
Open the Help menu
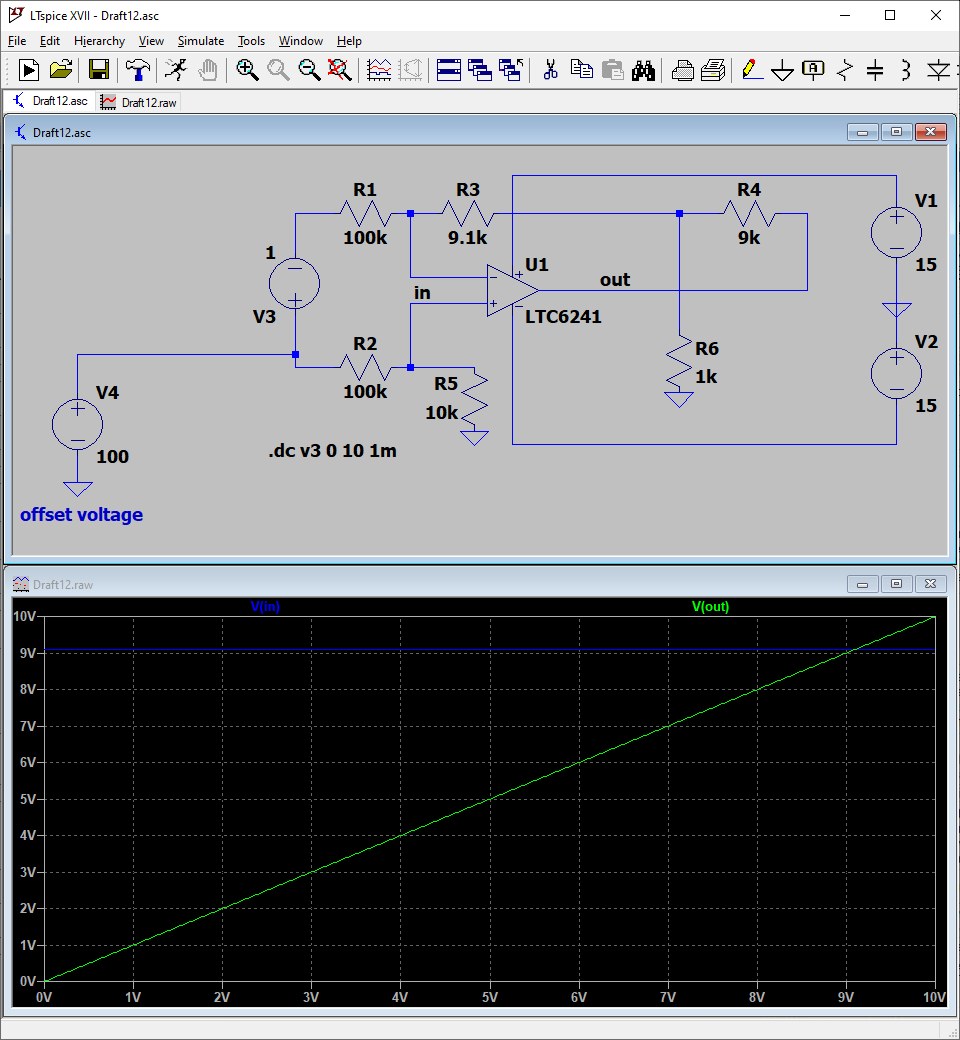(349, 41)
